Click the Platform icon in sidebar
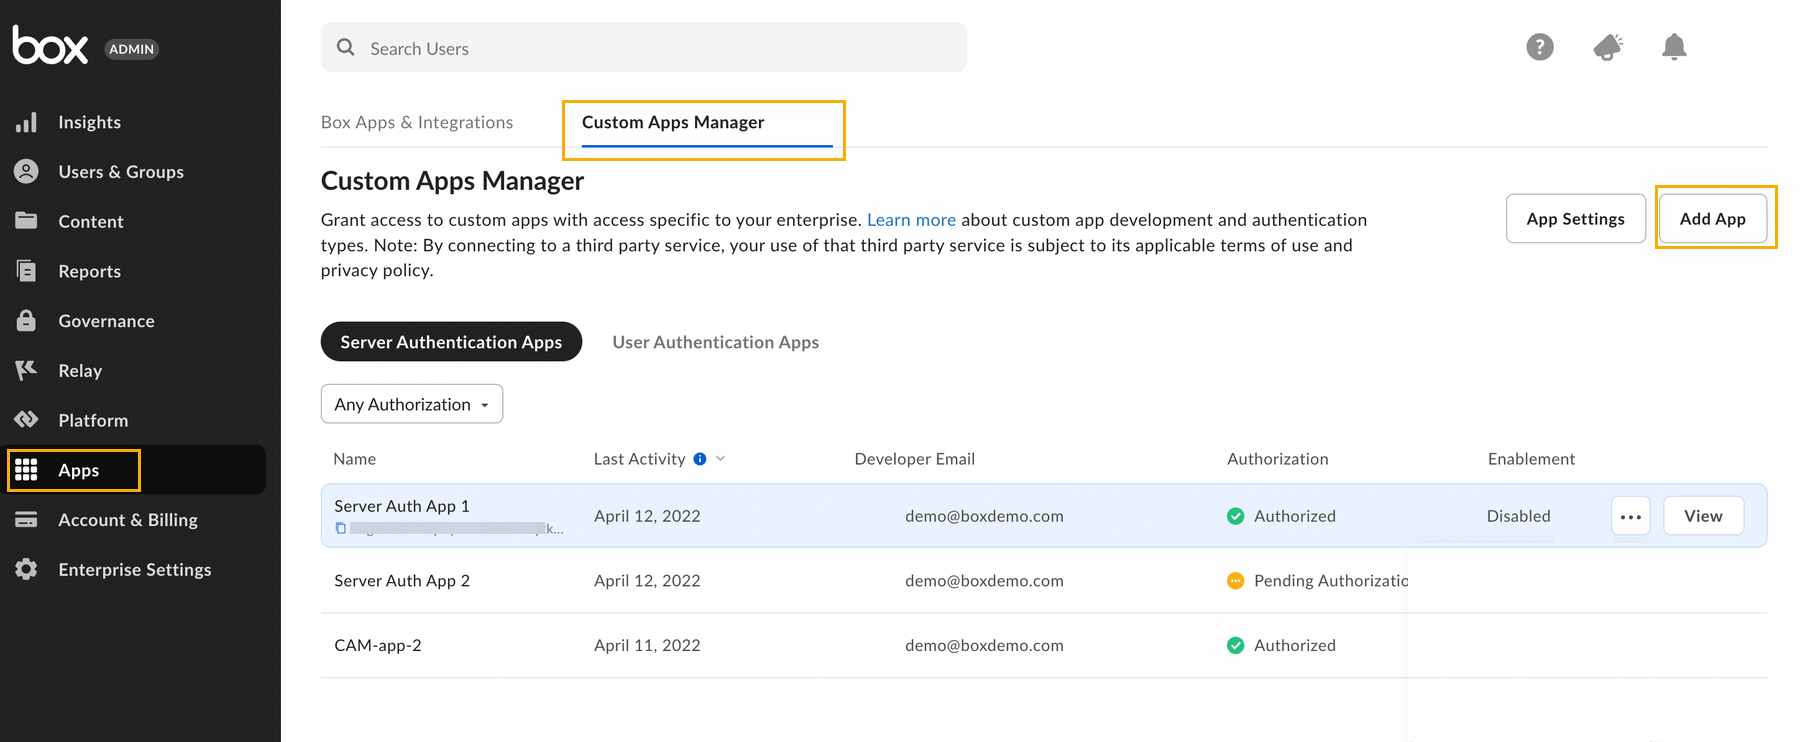This screenshot has height=742, width=1800. point(27,420)
